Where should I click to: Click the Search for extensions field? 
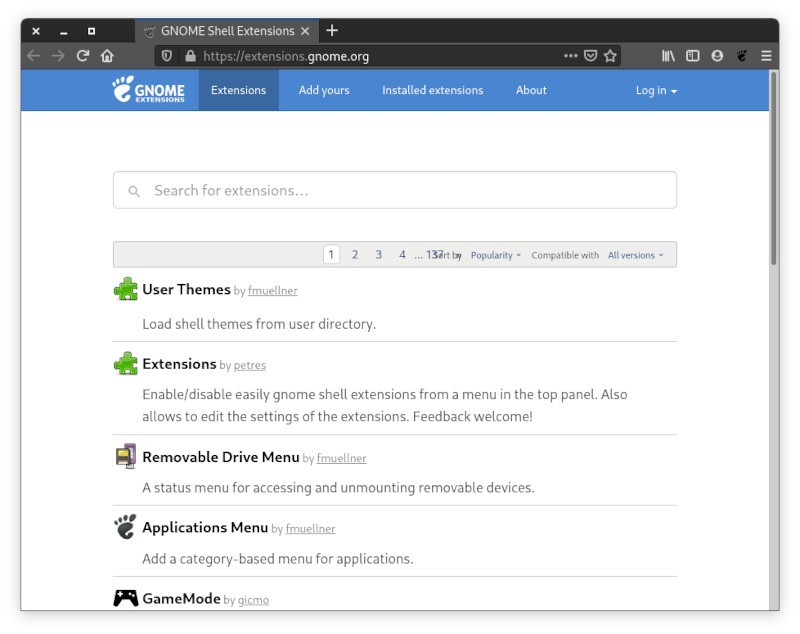[395, 190]
